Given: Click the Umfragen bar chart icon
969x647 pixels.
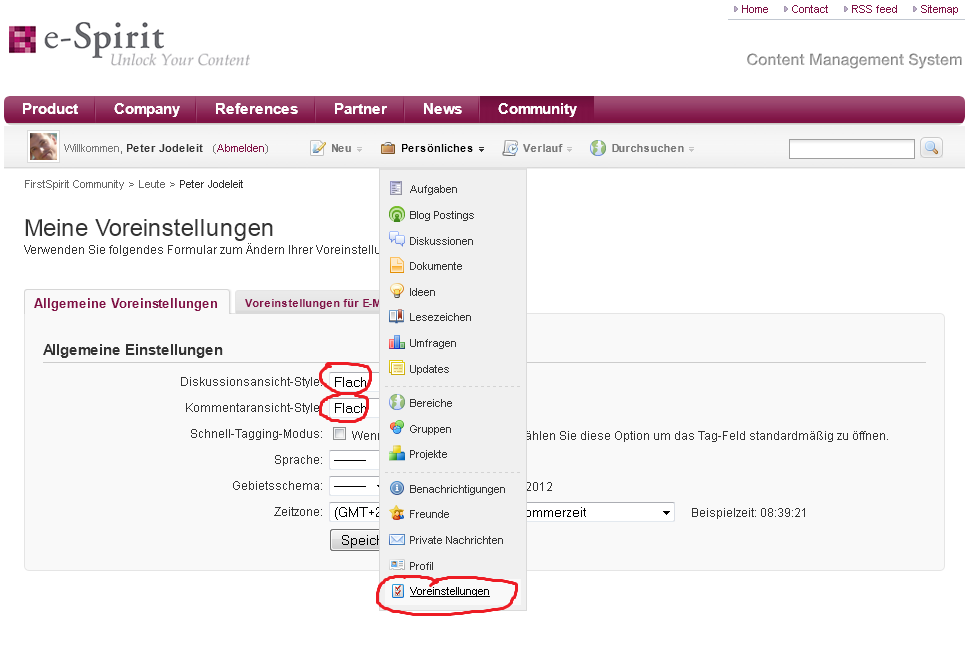Looking at the screenshot, I should [396, 342].
